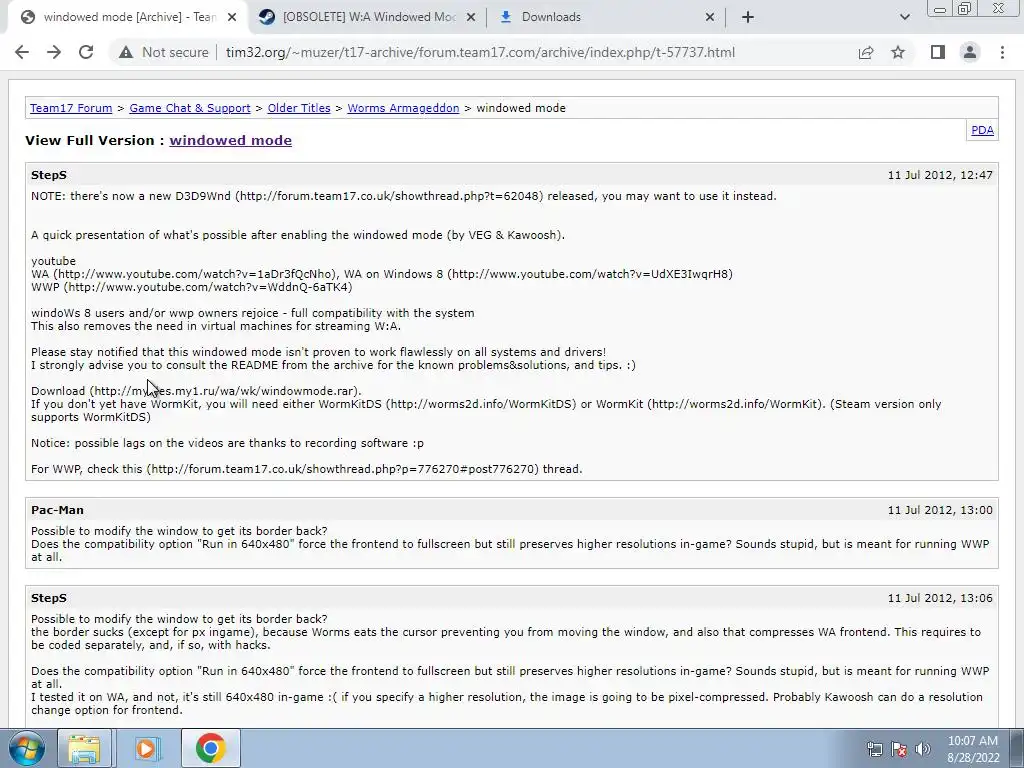Open the volume speaker tray icon

[x=923, y=749]
